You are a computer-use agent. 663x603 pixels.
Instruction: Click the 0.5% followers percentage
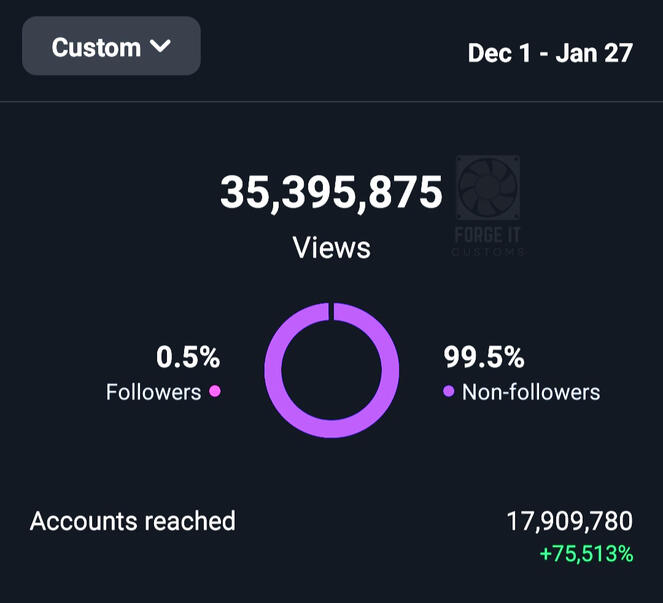tap(188, 357)
